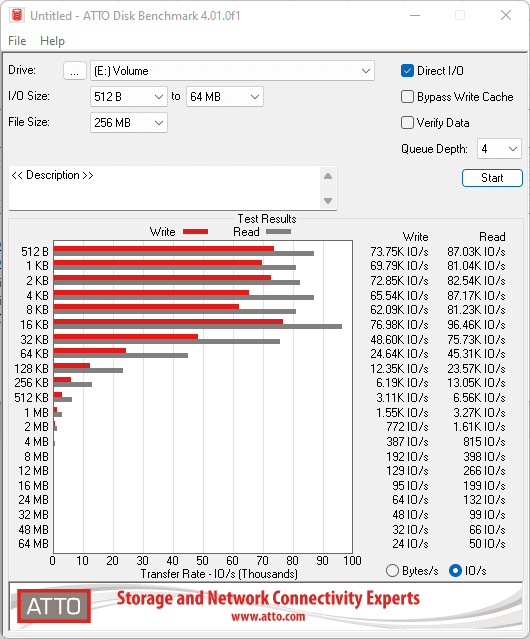
Task: Click the 50 IO/s read value
Action: click(x=487, y=544)
